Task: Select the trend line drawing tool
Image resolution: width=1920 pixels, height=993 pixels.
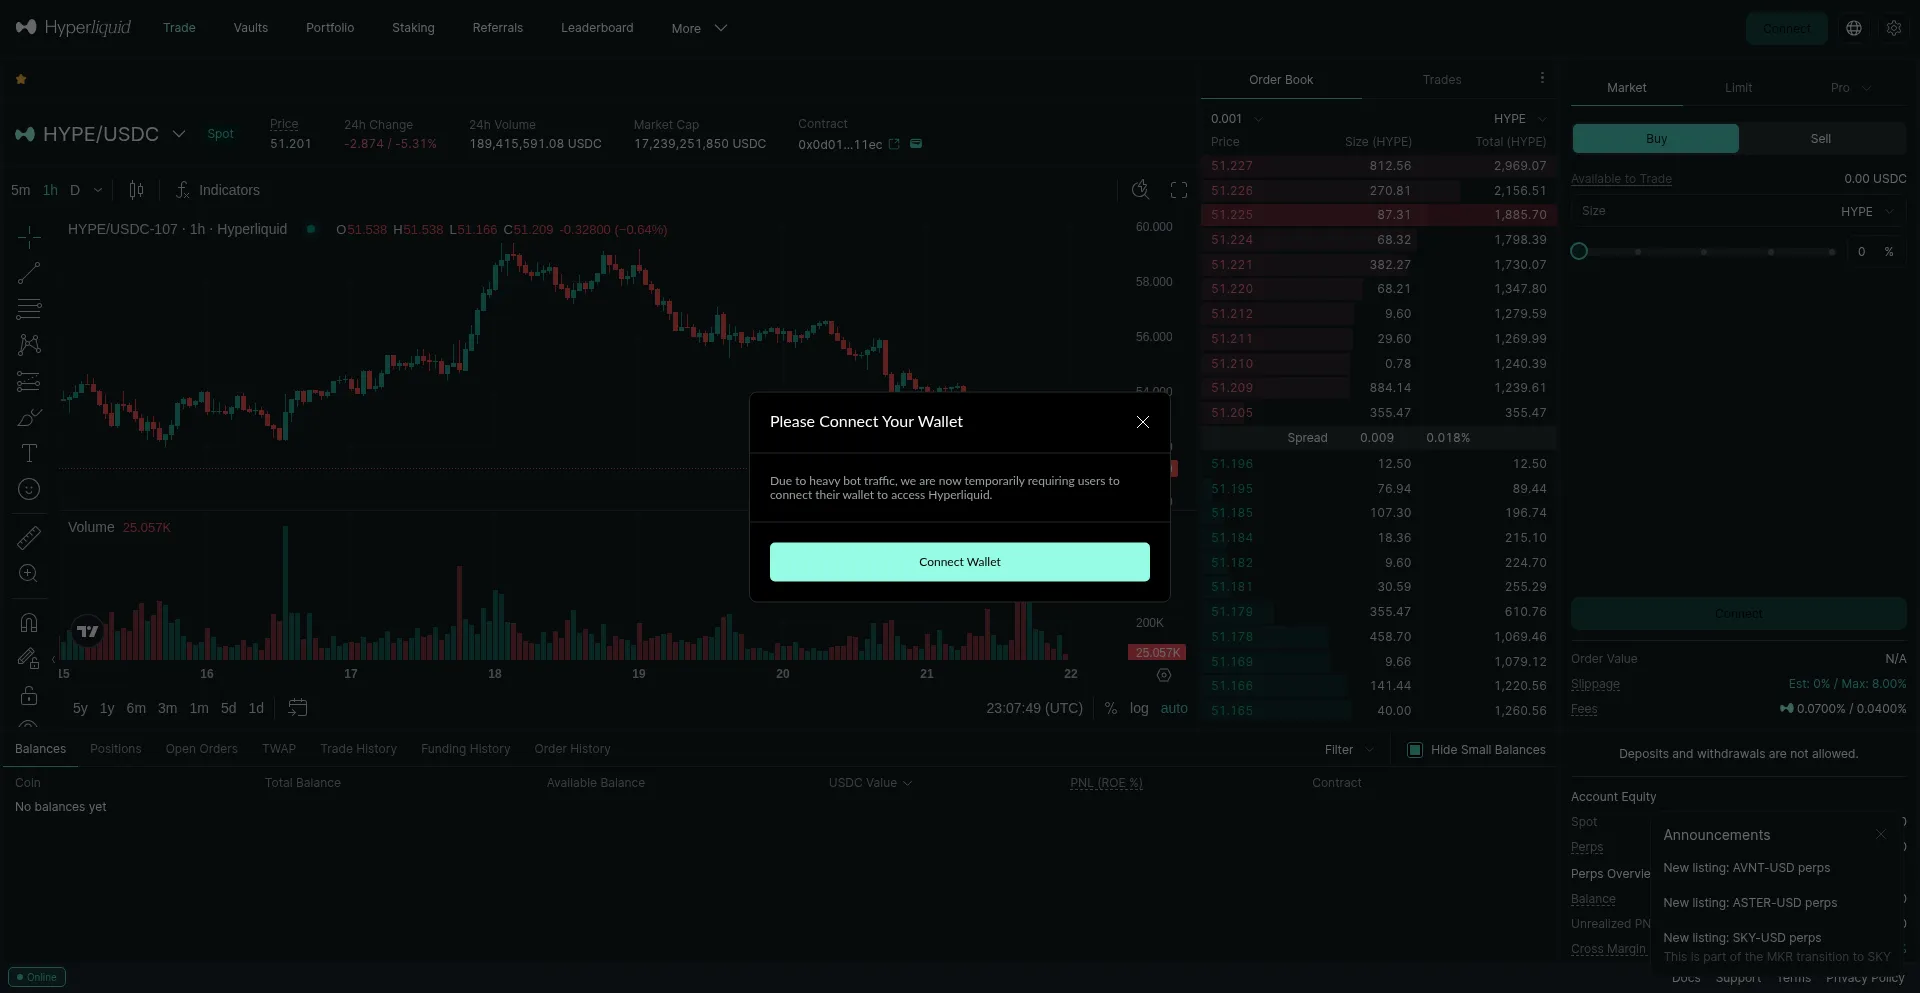Action: point(29,273)
